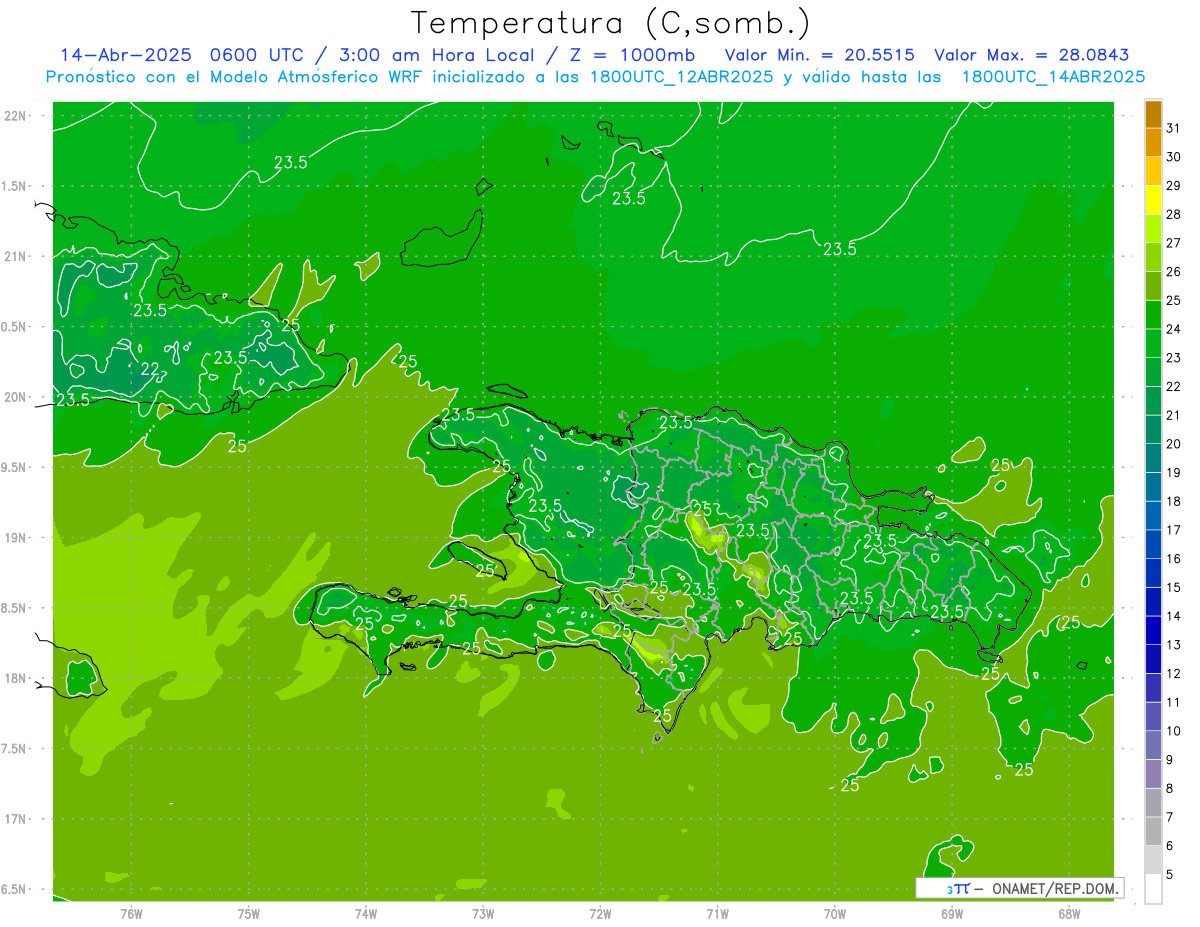The width and height of the screenshot is (1200, 927).
Task: Click the '22N' latitude axis label
Action: pos(17,116)
